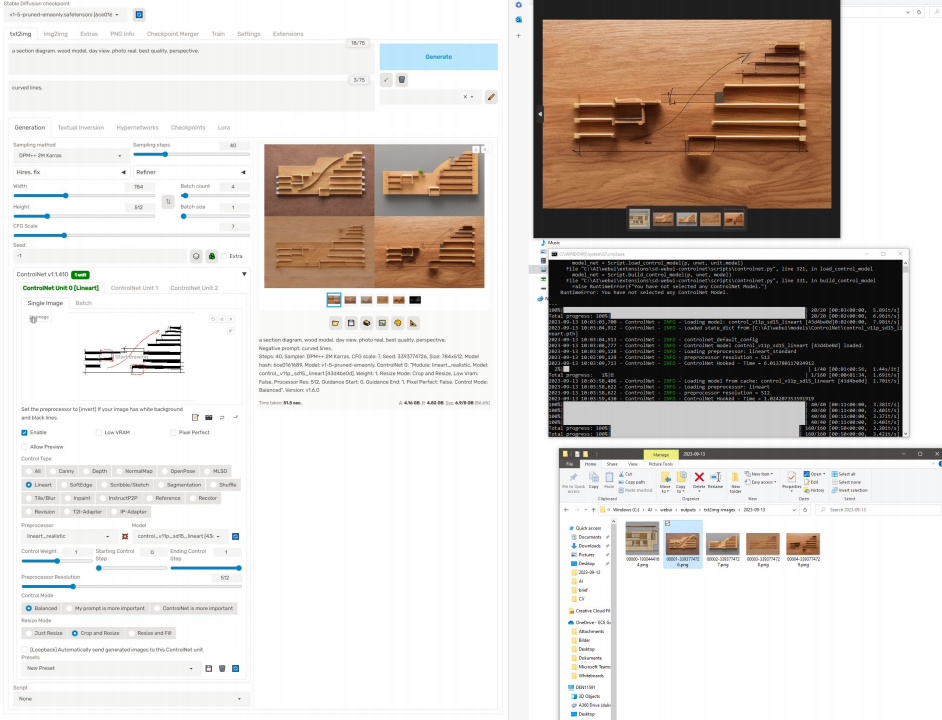Randomize seed with the dice icon
942x720 pixels.
click(196, 255)
